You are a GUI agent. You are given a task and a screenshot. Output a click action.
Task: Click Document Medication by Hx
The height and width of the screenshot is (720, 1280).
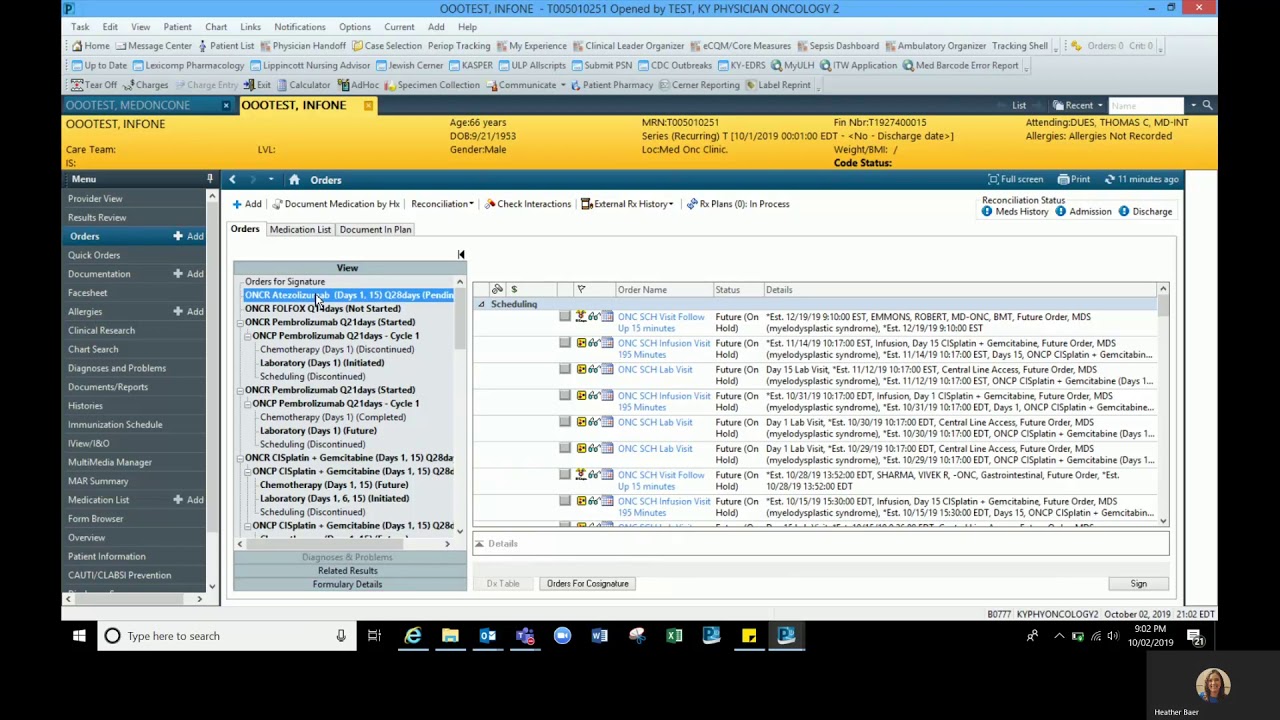coord(336,204)
